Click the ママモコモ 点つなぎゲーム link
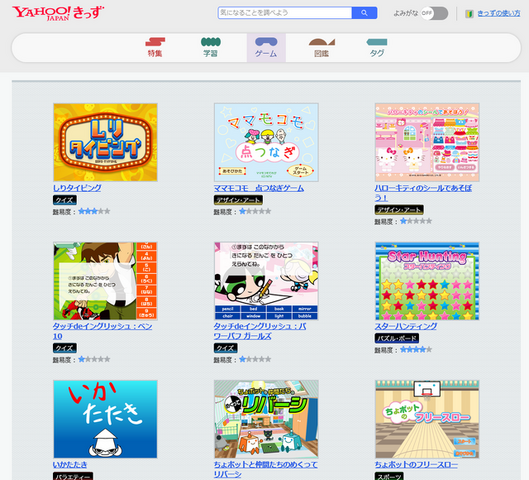 tap(259, 188)
